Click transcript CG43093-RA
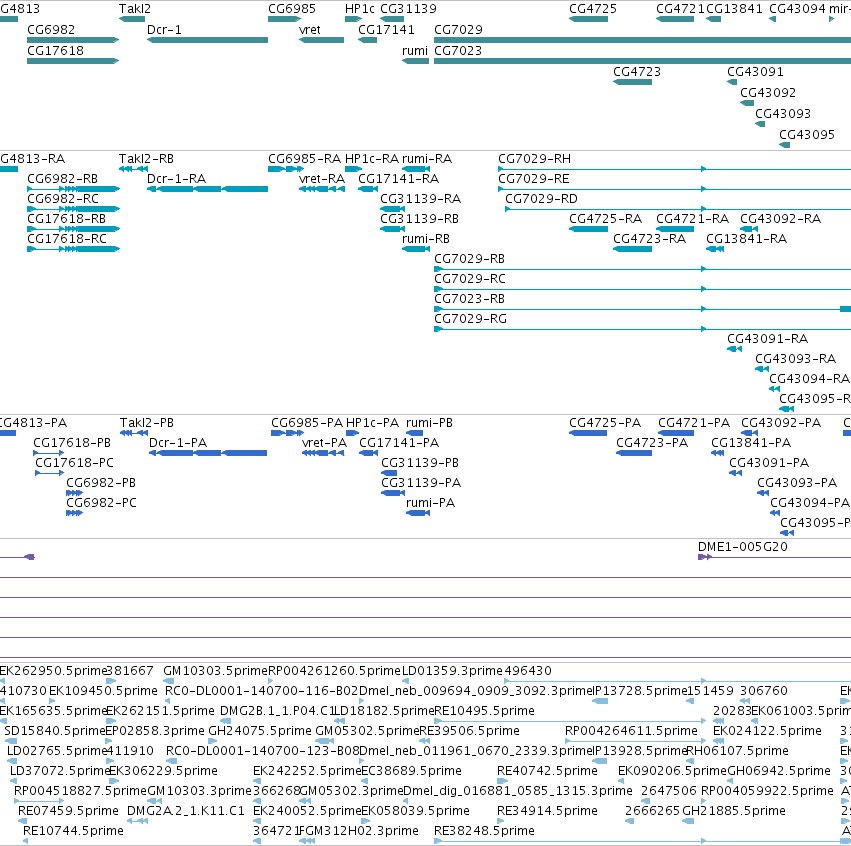This screenshot has width=851, height=846. click(x=761, y=368)
